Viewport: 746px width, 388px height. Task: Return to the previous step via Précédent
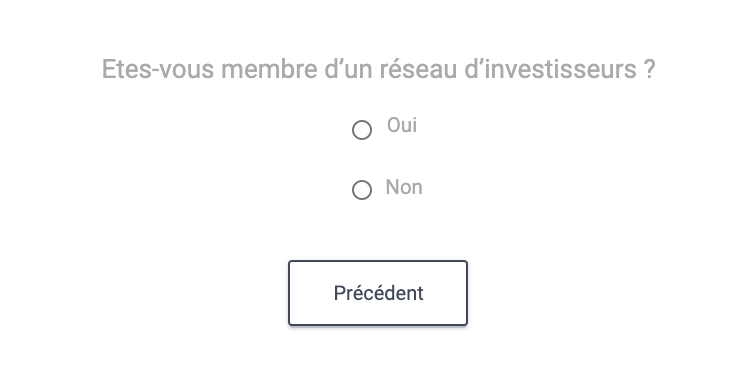tap(378, 293)
